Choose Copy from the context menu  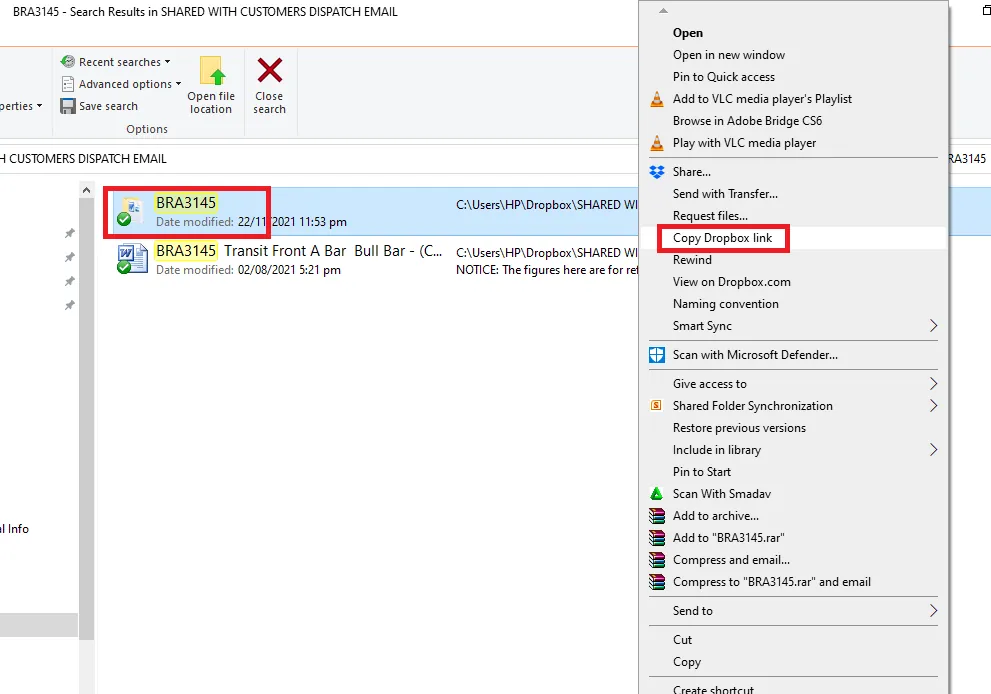click(686, 662)
